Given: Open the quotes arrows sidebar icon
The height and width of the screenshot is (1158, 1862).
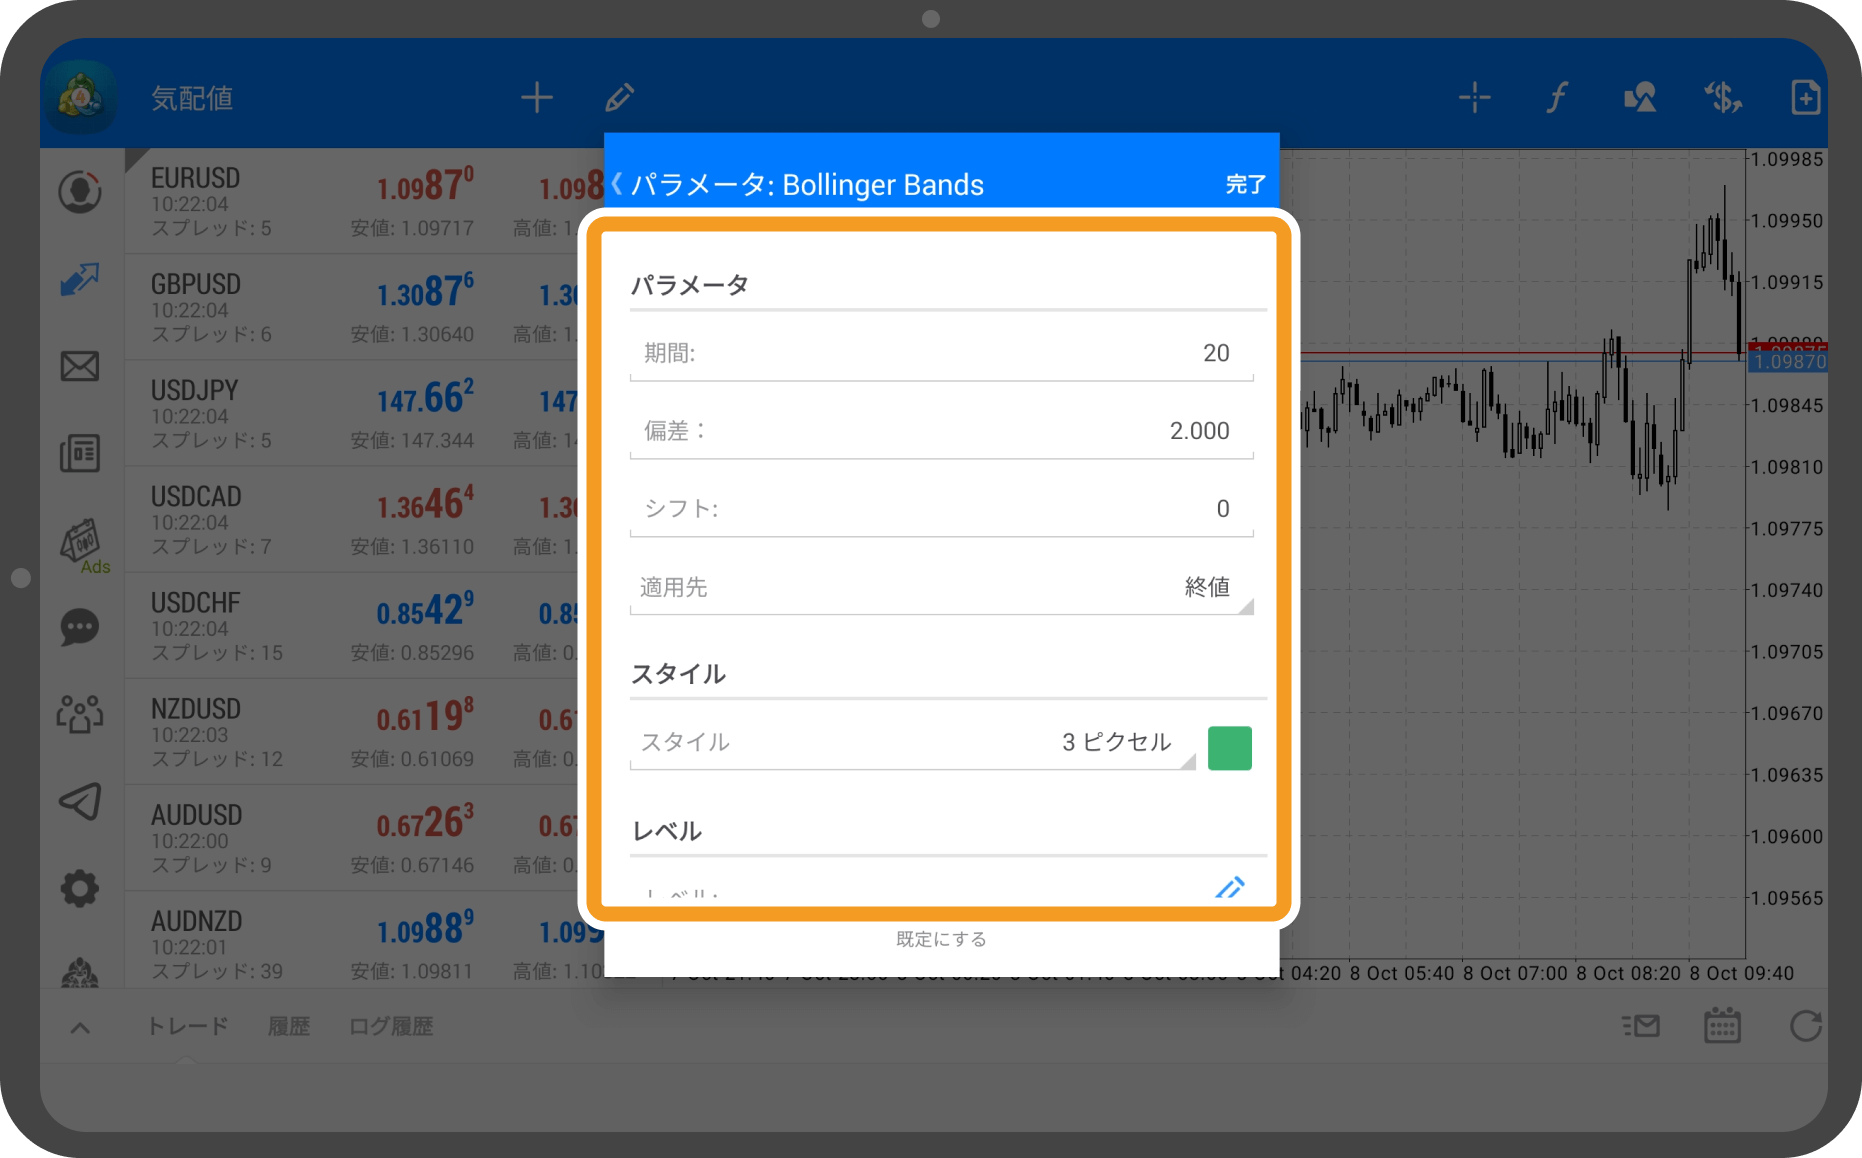Looking at the screenshot, I should (x=80, y=279).
